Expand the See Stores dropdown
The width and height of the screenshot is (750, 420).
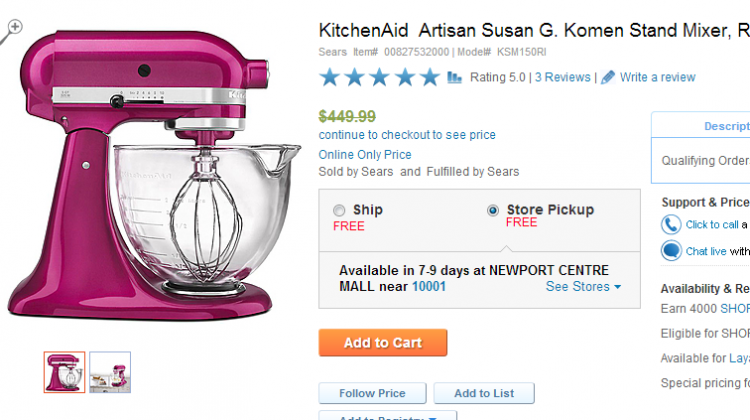click(x=584, y=287)
